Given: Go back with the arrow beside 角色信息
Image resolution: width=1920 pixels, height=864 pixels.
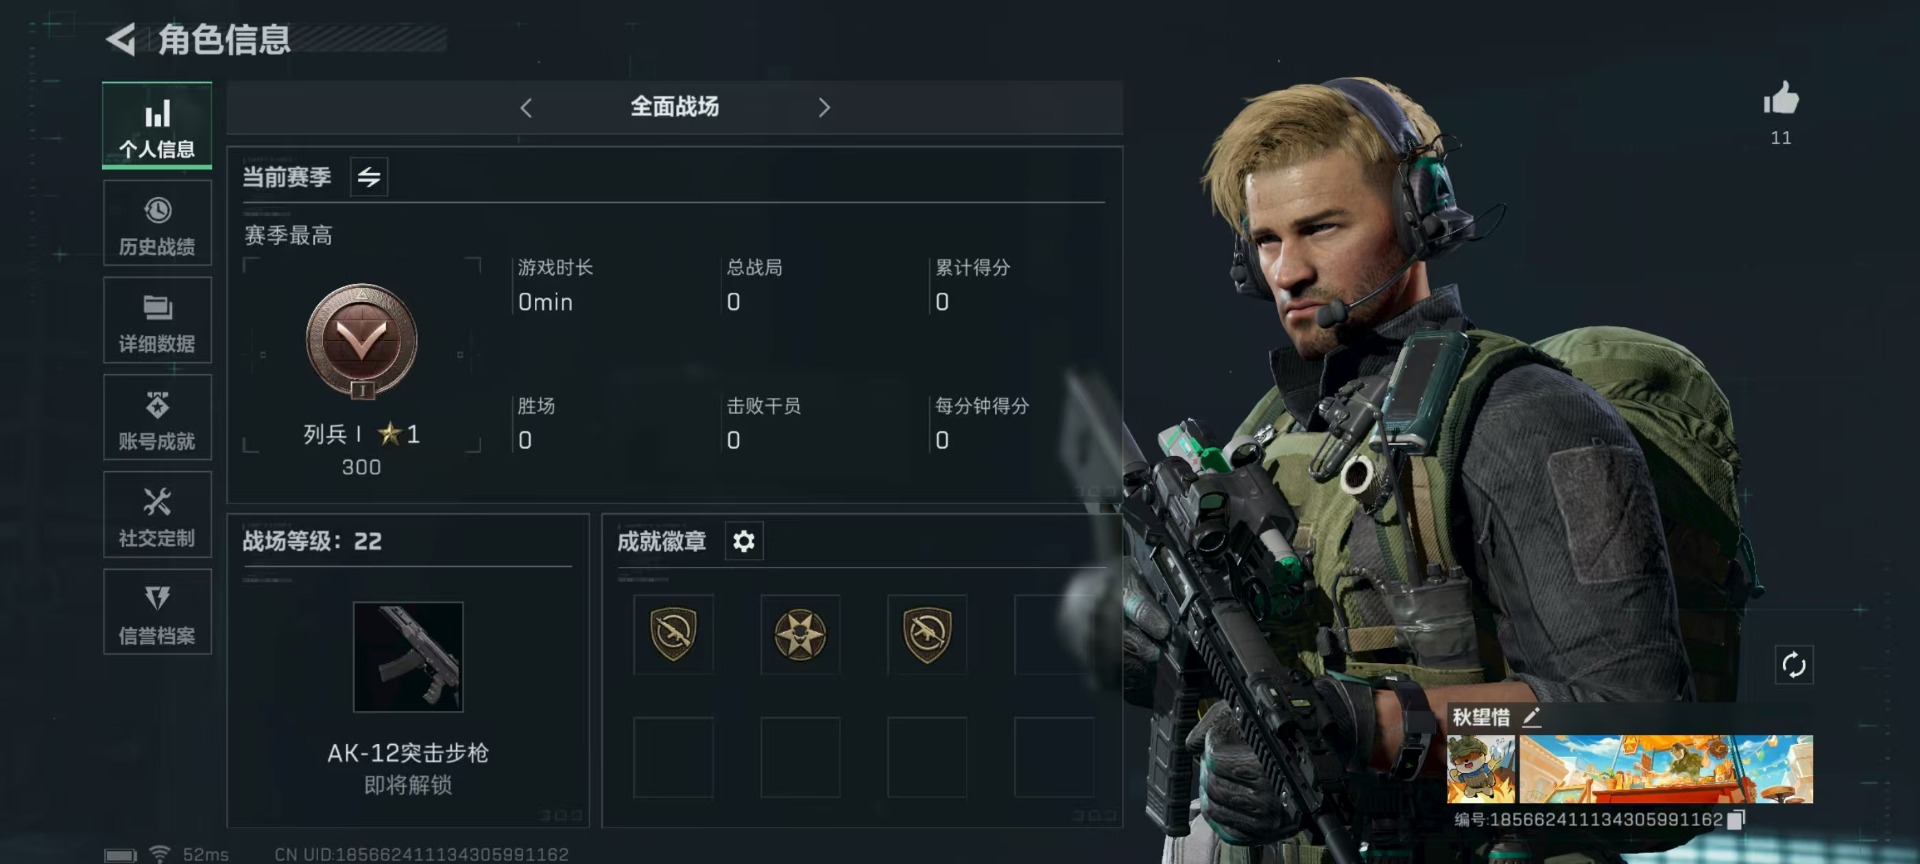Looking at the screenshot, I should pyautogui.click(x=121, y=40).
